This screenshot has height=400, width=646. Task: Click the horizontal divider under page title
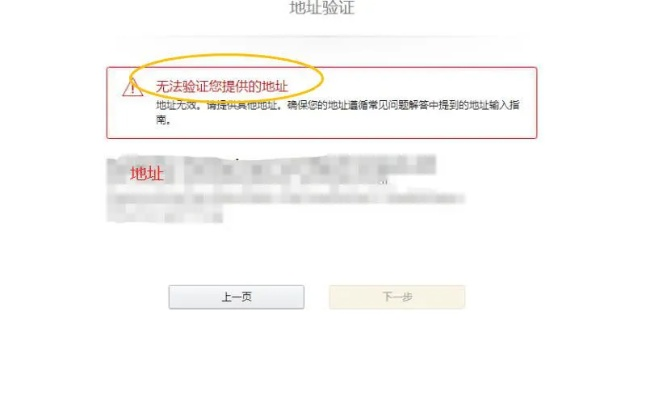click(322, 36)
